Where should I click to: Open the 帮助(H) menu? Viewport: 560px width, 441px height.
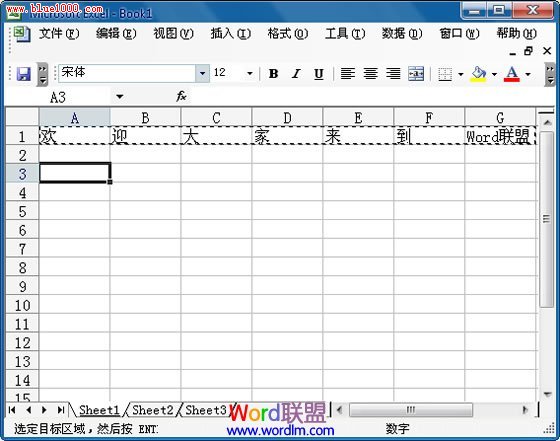[516, 34]
